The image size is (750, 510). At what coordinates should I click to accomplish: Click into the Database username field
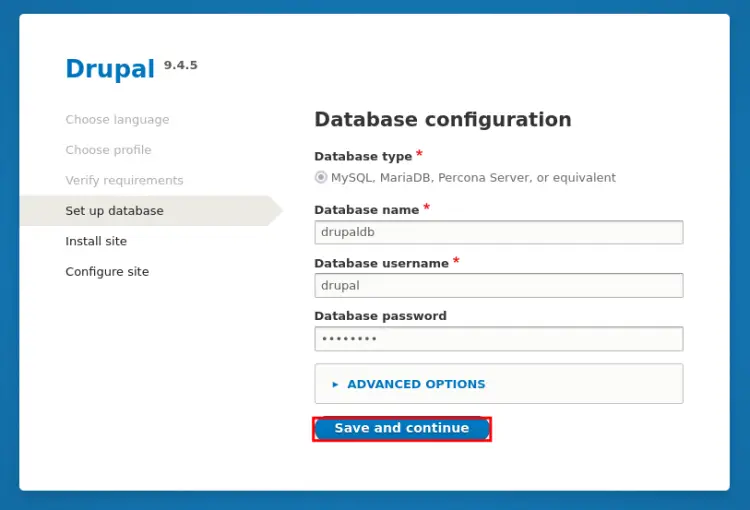pyautogui.click(x=498, y=285)
